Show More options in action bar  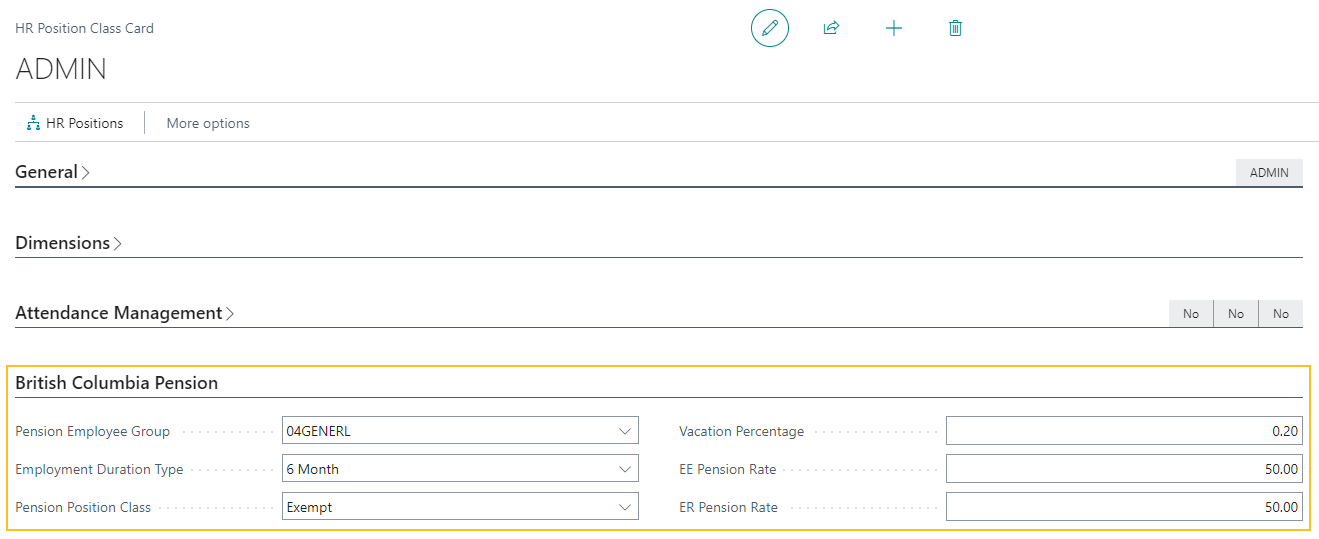pos(208,123)
